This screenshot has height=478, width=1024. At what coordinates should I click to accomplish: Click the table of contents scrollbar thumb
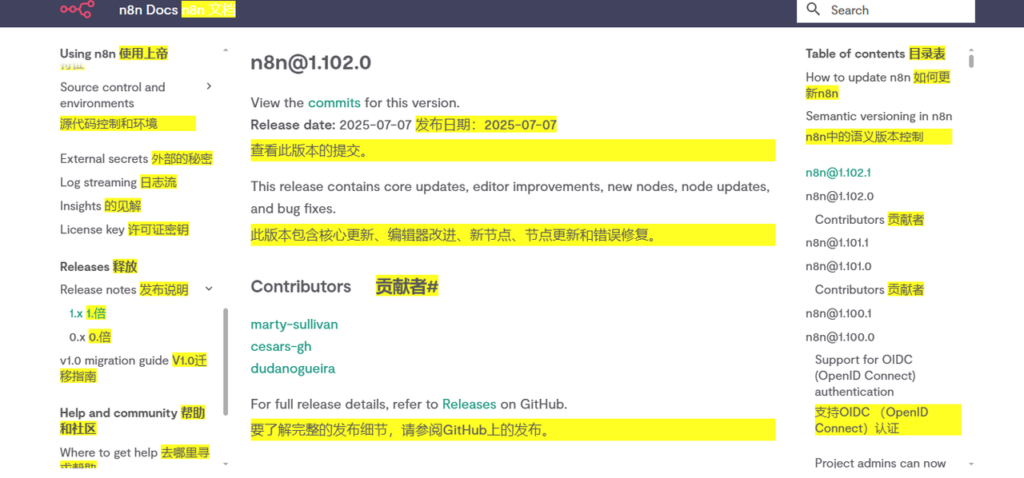971,61
